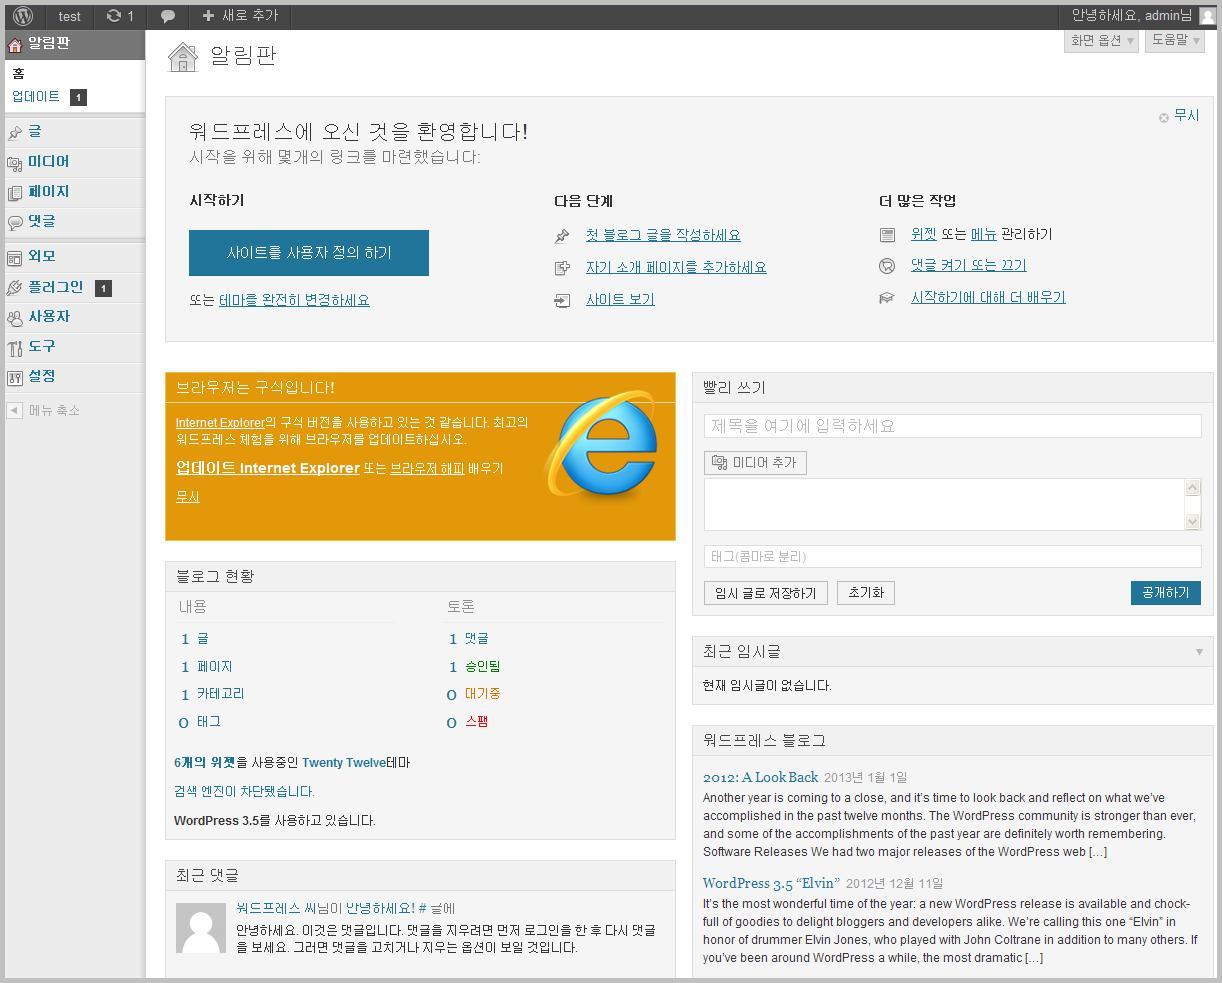The height and width of the screenshot is (983, 1222).
Task: Click the pin icon next to first blog post link
Action: (x=562, y=236)
